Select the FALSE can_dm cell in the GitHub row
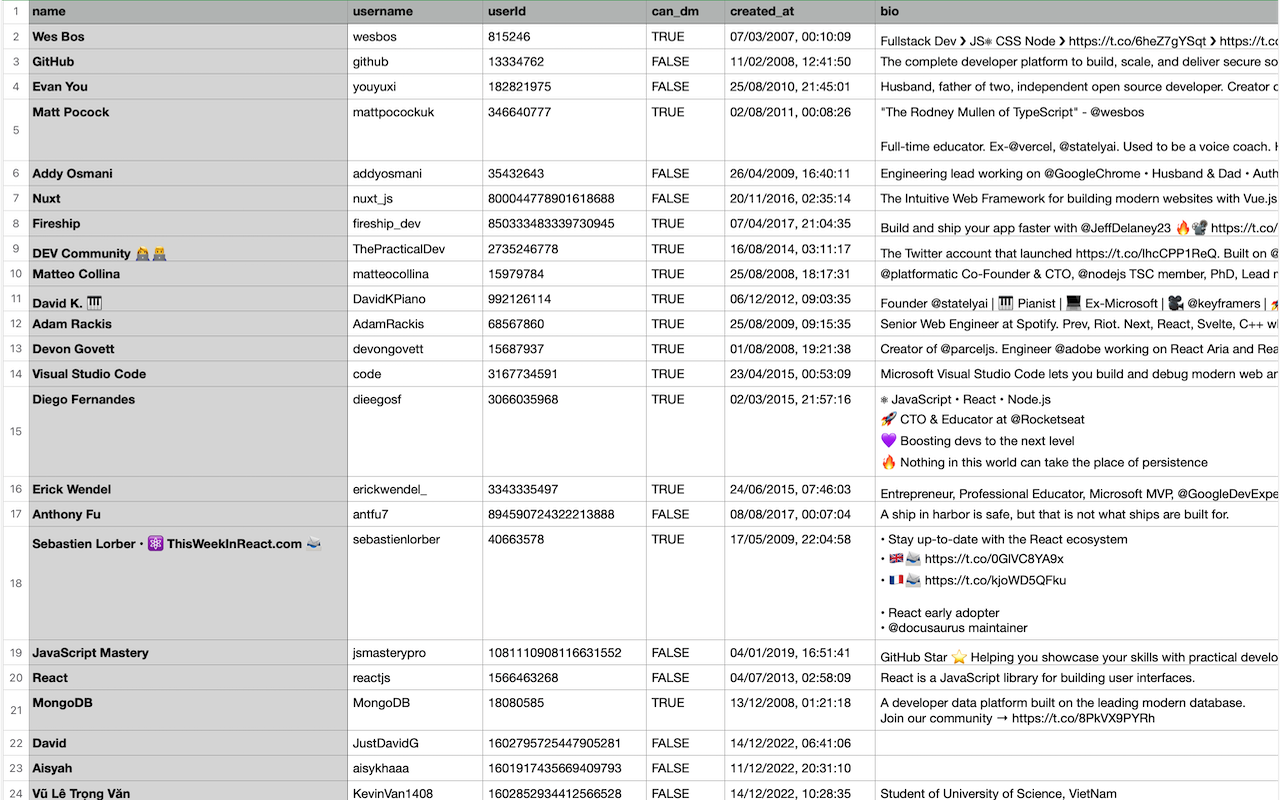Image resolution: width=1280 pixels, height=800 pixels. [685, 62]
